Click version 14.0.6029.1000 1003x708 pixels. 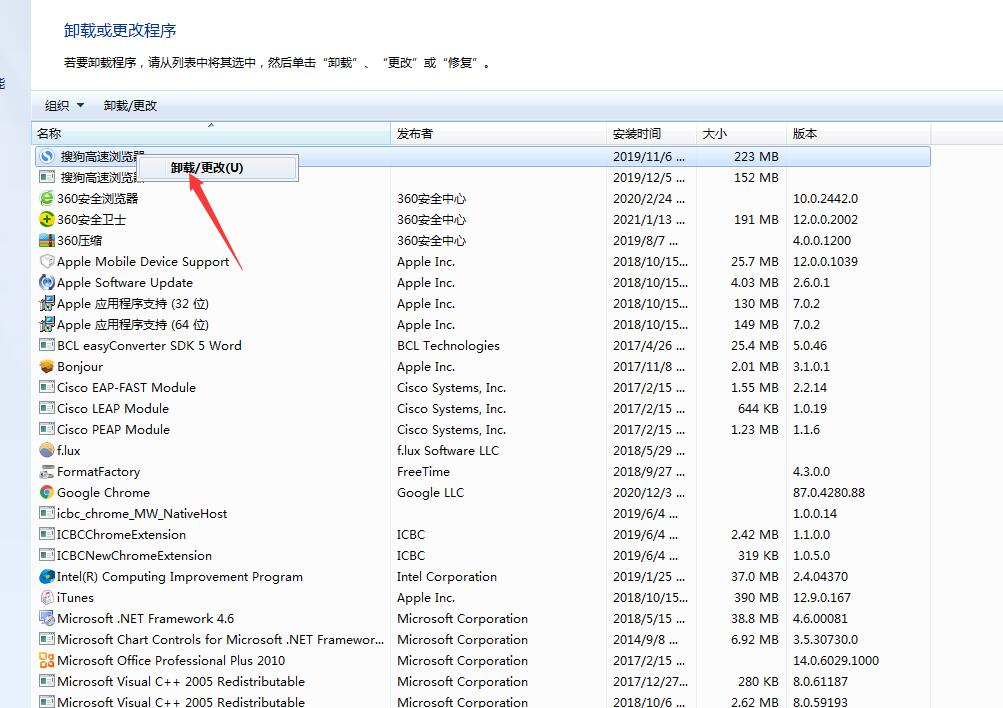point(836,660)
